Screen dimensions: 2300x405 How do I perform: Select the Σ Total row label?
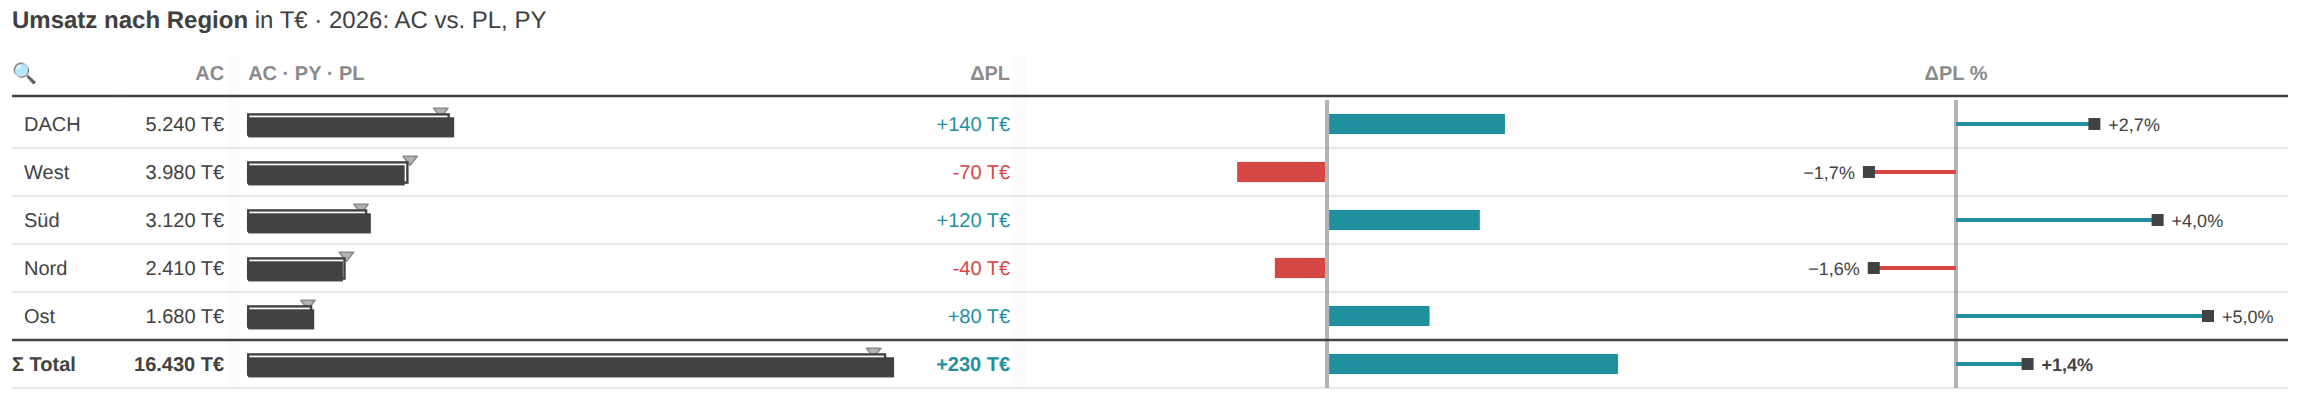[x=44, y=364]
